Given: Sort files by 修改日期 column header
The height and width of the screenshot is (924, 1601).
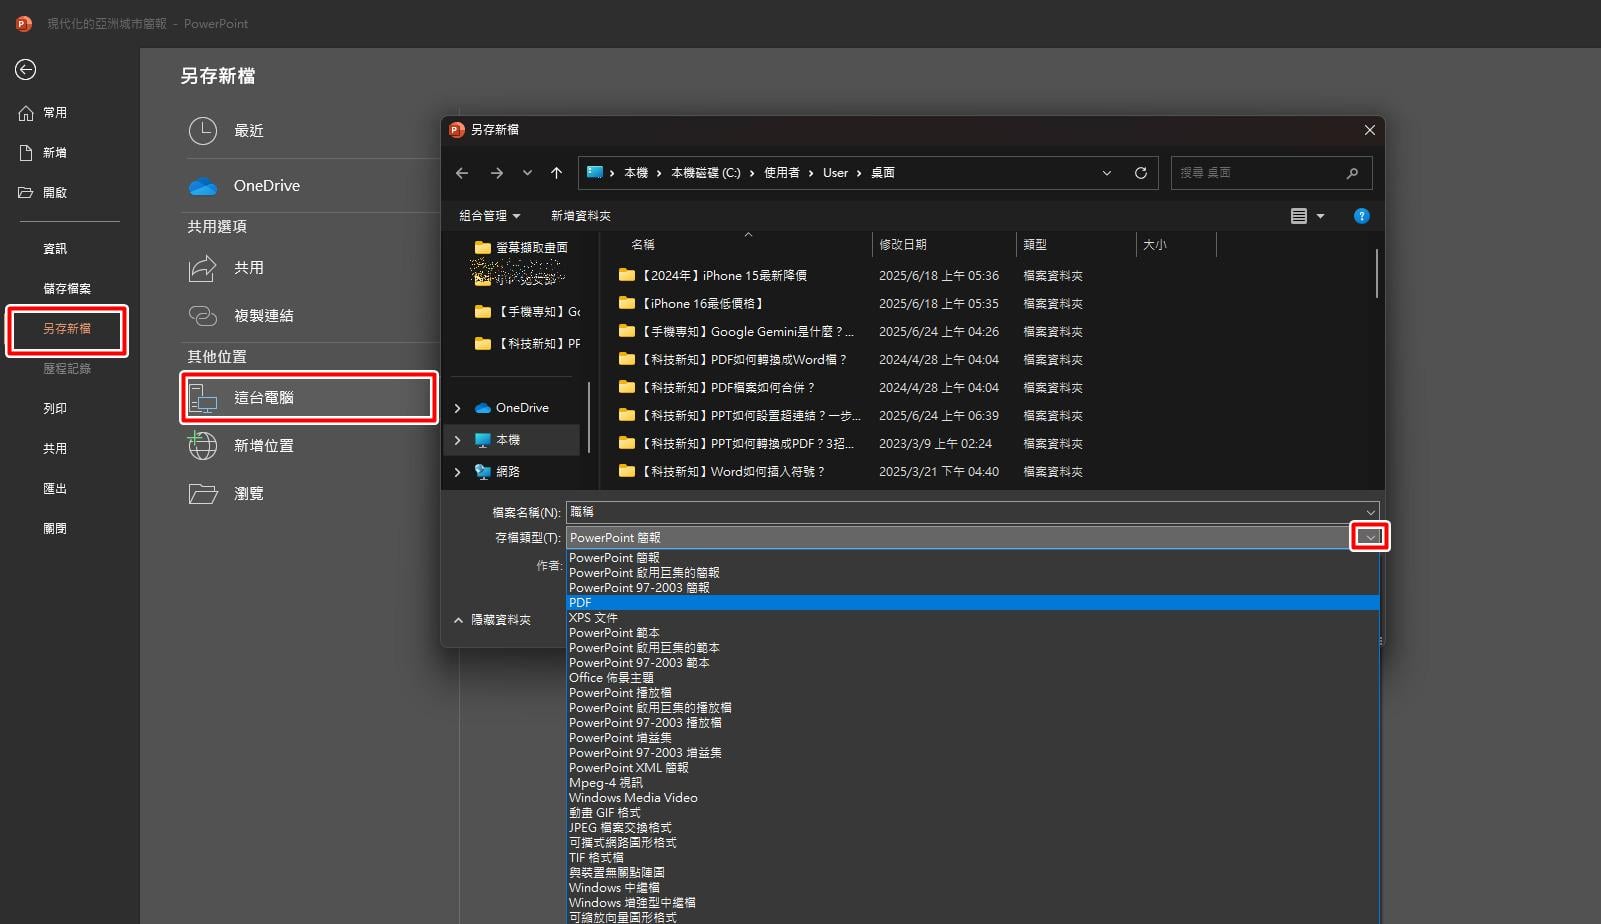Looking at the screenshot, I should click(x=903, y=245).
